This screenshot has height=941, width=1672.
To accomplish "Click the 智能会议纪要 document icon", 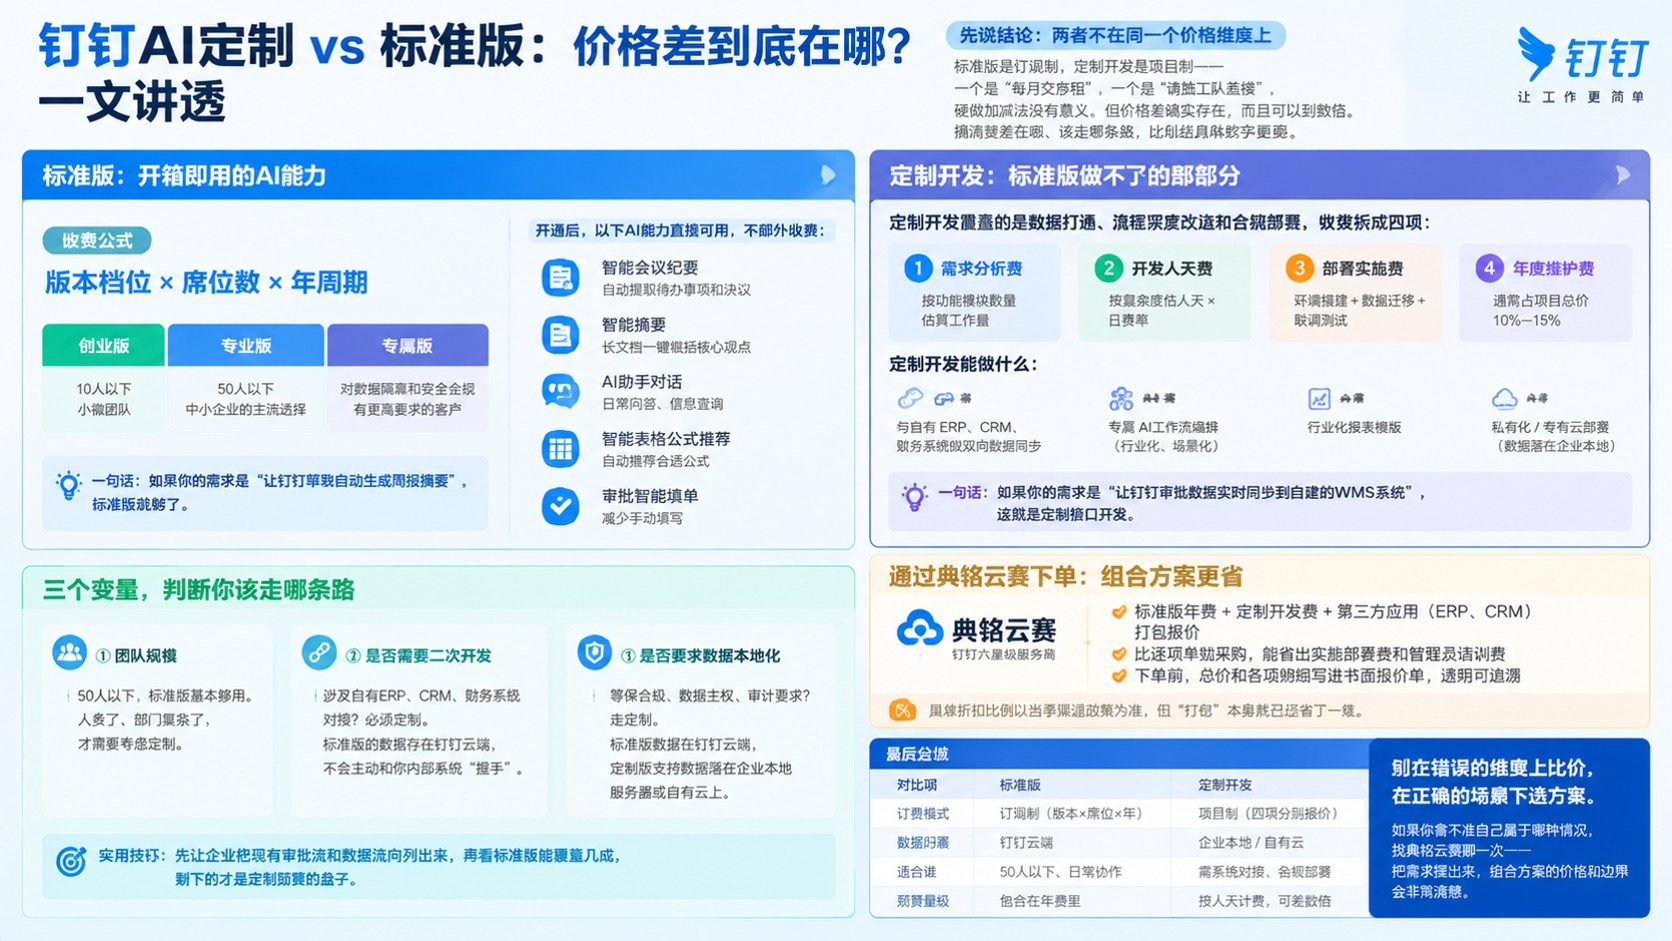I will click(x=560, y=277).
